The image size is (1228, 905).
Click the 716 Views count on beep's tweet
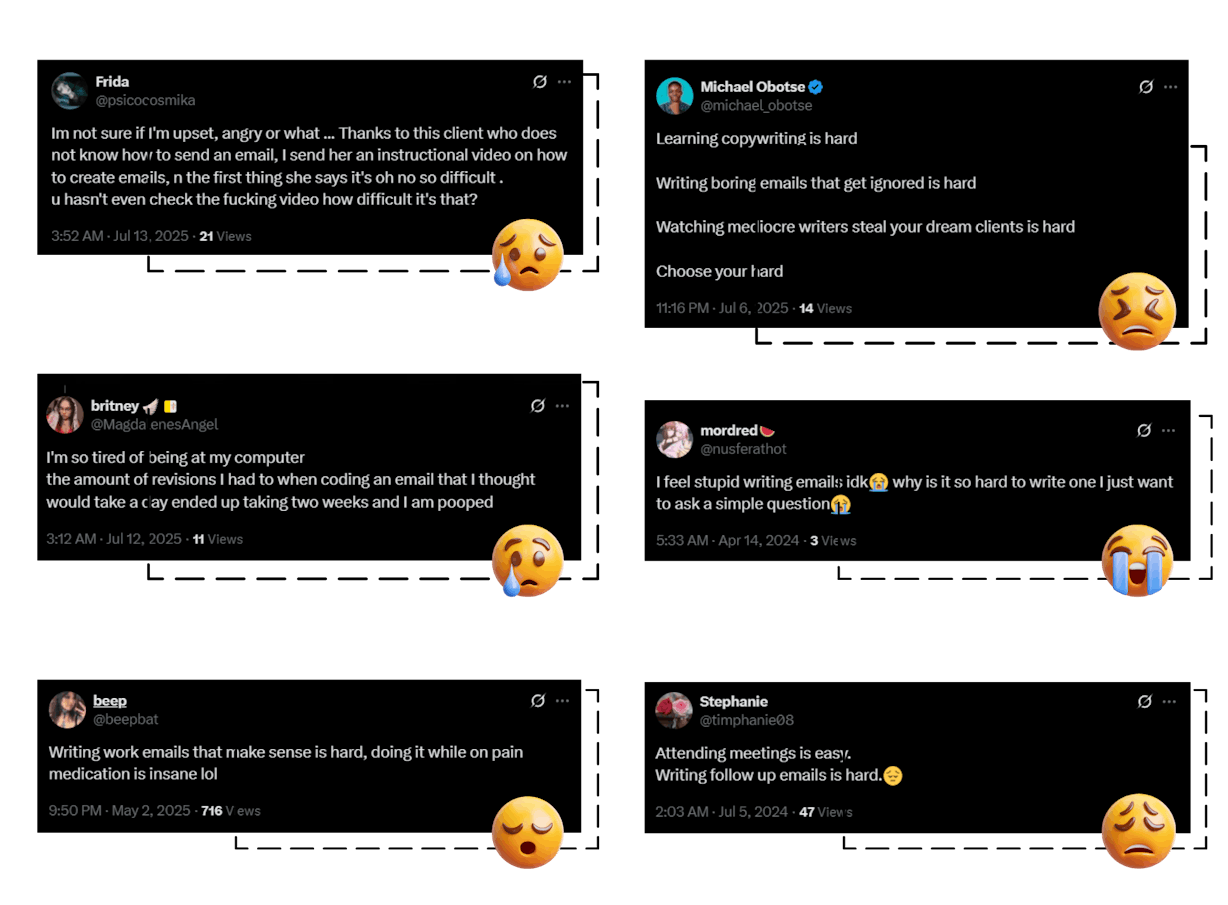tap(230, 811)
